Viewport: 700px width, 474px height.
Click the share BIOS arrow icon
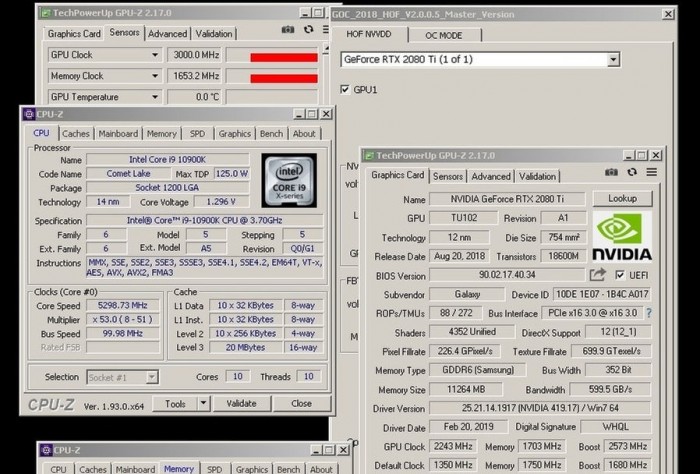point(598,275)
